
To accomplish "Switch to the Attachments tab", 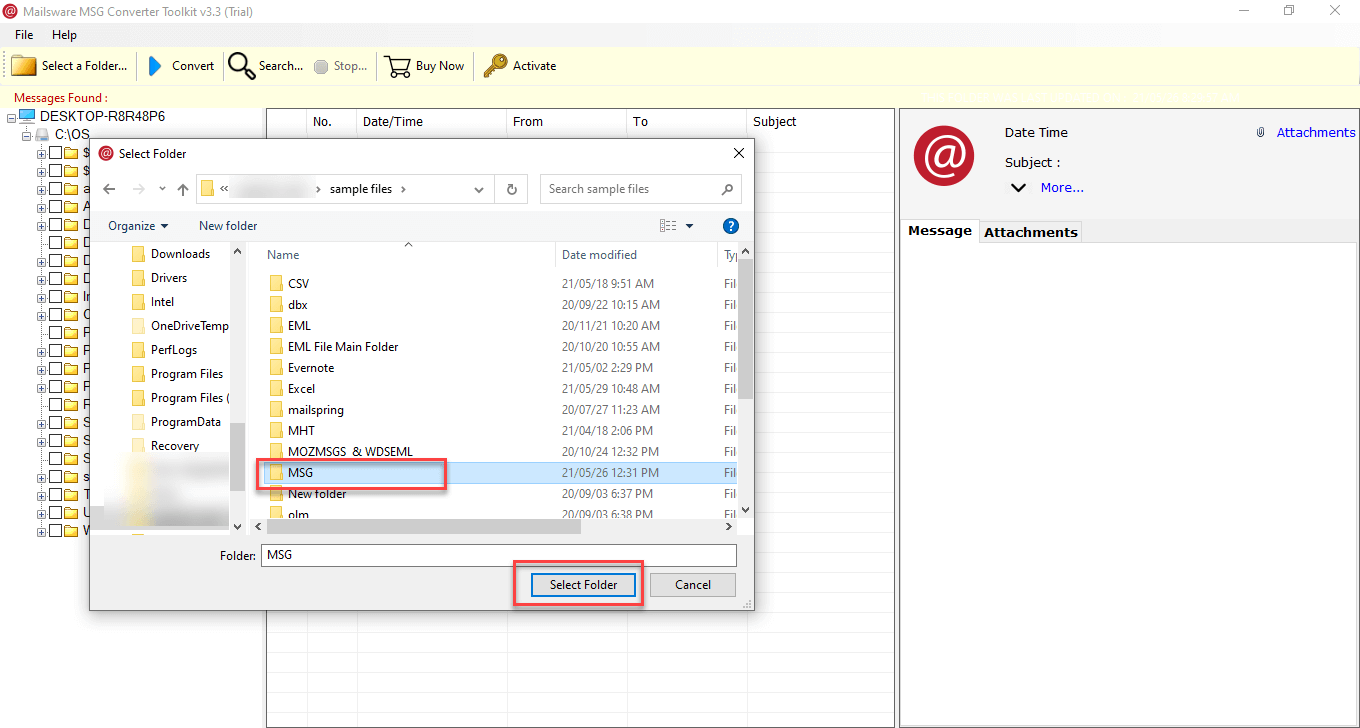I will [x=1031, y=232].
